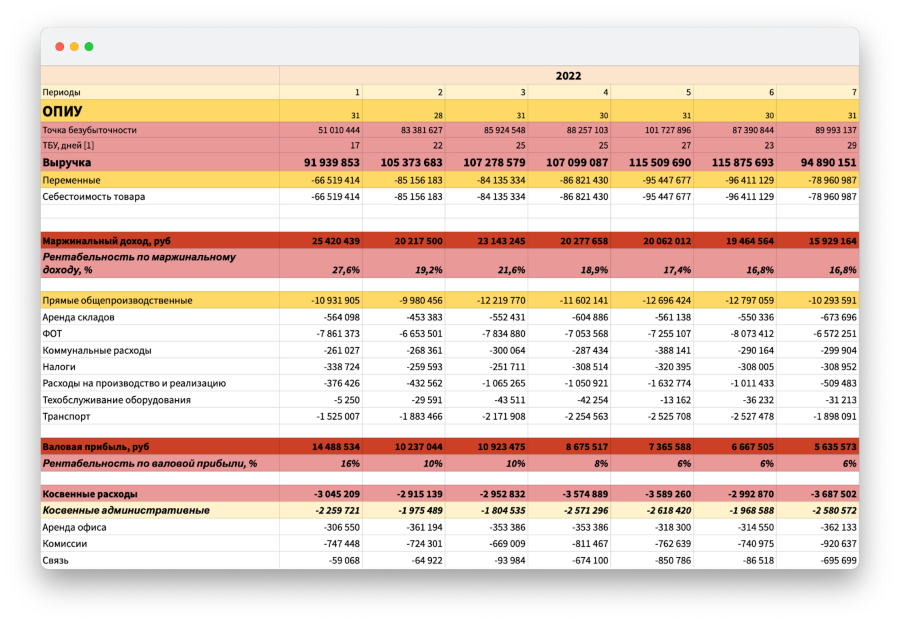
Task: Click the Аренда офиса row label
Action: [73, 527]
